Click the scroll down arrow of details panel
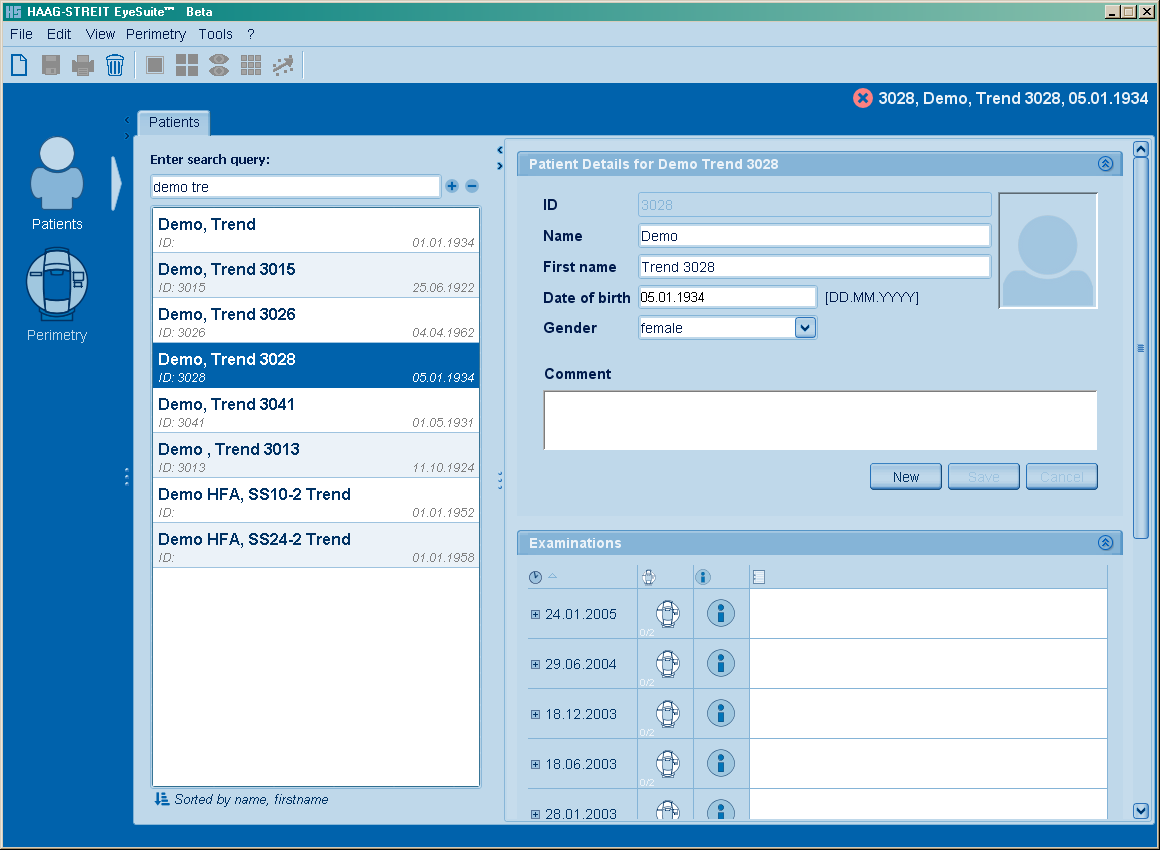This screenshot has height=850, width=1160. coord(1141,811)
